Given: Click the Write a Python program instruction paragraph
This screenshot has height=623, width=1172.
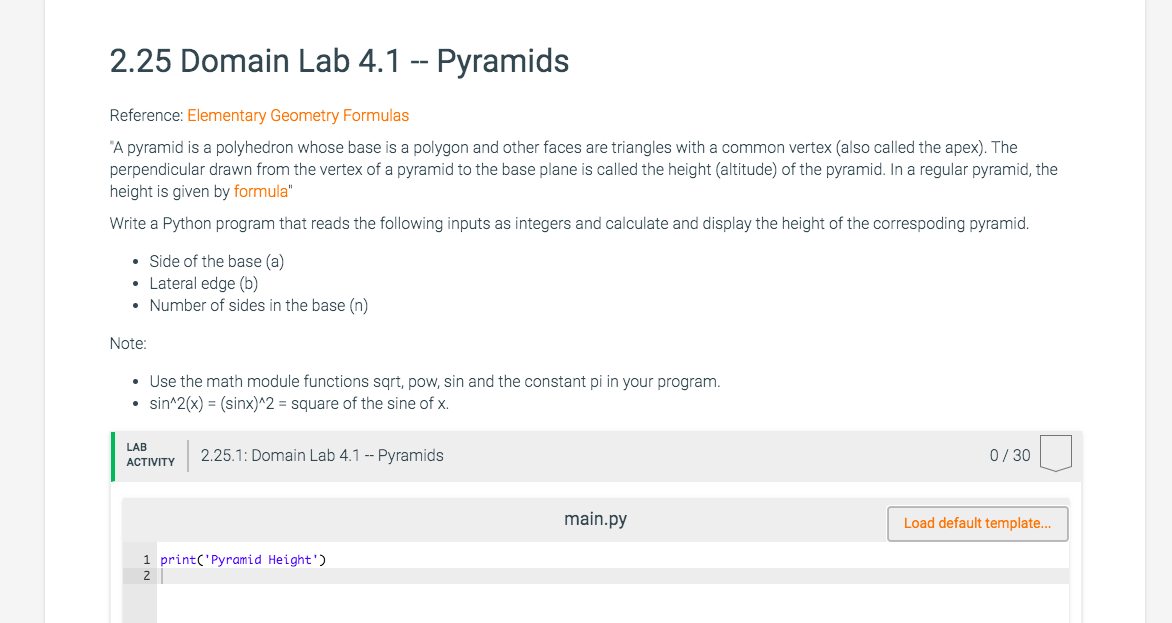Looking at the screenshot, I should [x=570, y=223].
